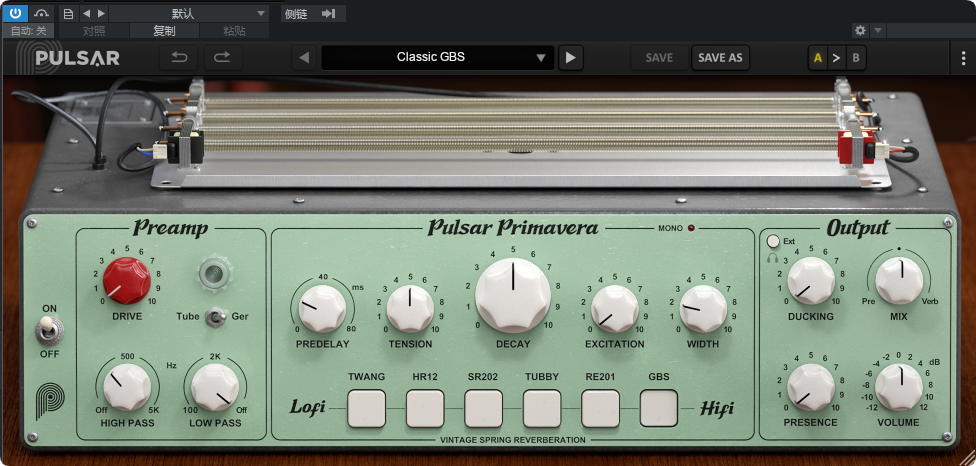Load next Primavera preset
Image resolution: width=976 pixels, height=466 pixels.
pyautogui.click(x=571, y=58)
